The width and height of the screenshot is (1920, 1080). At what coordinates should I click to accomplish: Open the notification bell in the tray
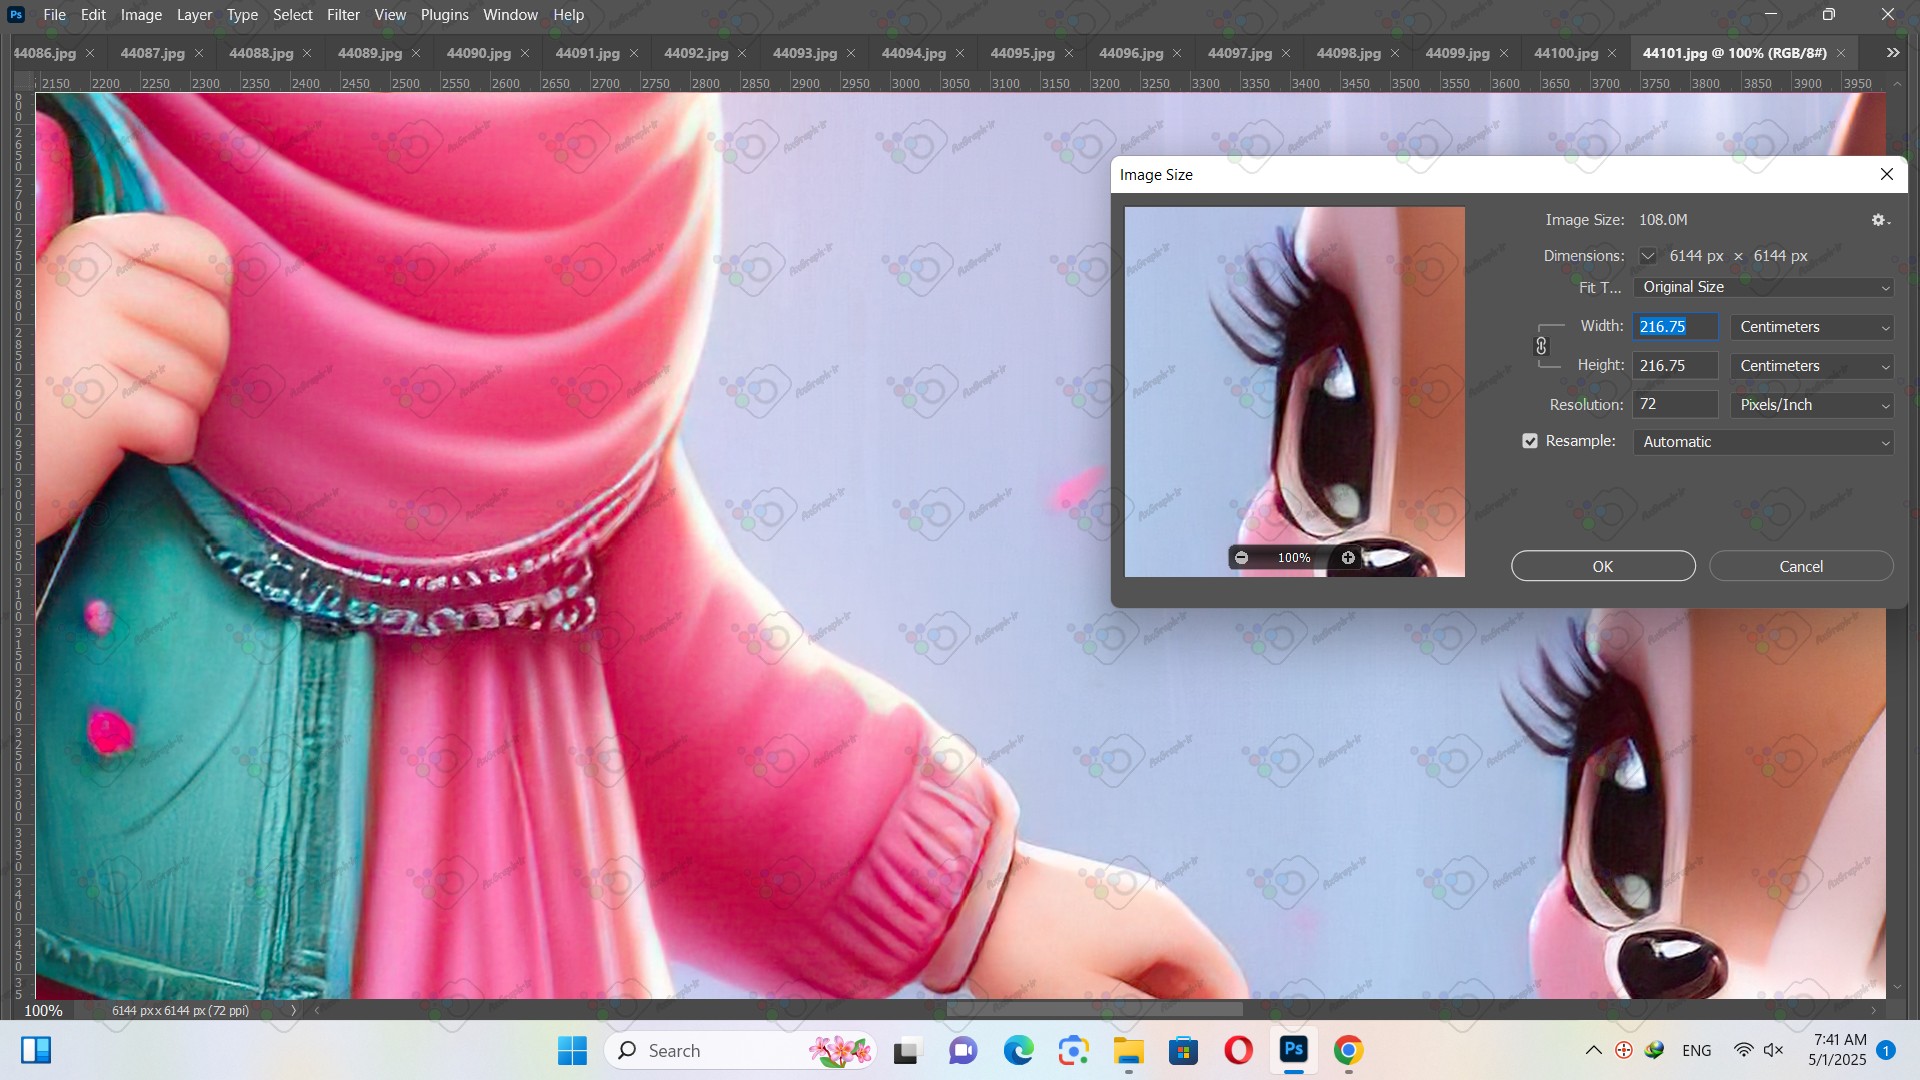click(1886, 1050)
